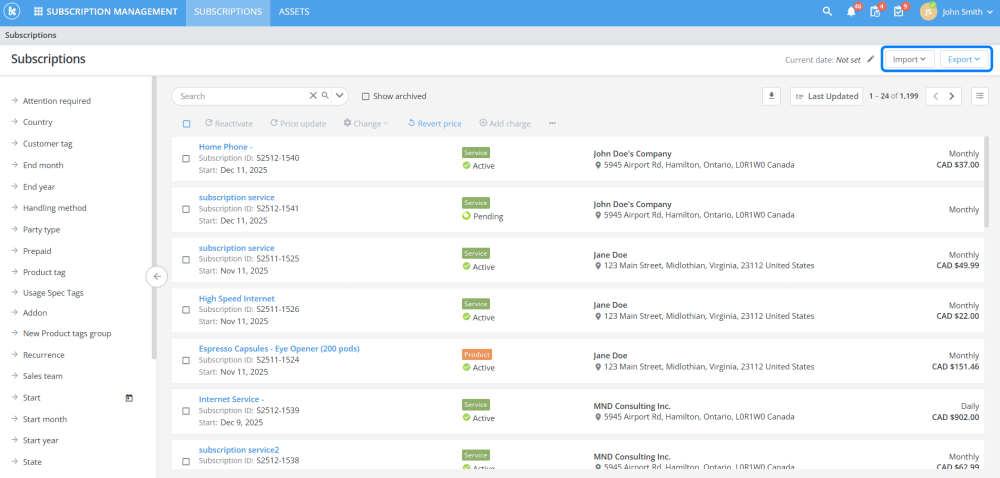The height and width of the screenshot is (478, 1000).
Task: Select checkbox for subscription S2512-1541
Action: [186, 209]
